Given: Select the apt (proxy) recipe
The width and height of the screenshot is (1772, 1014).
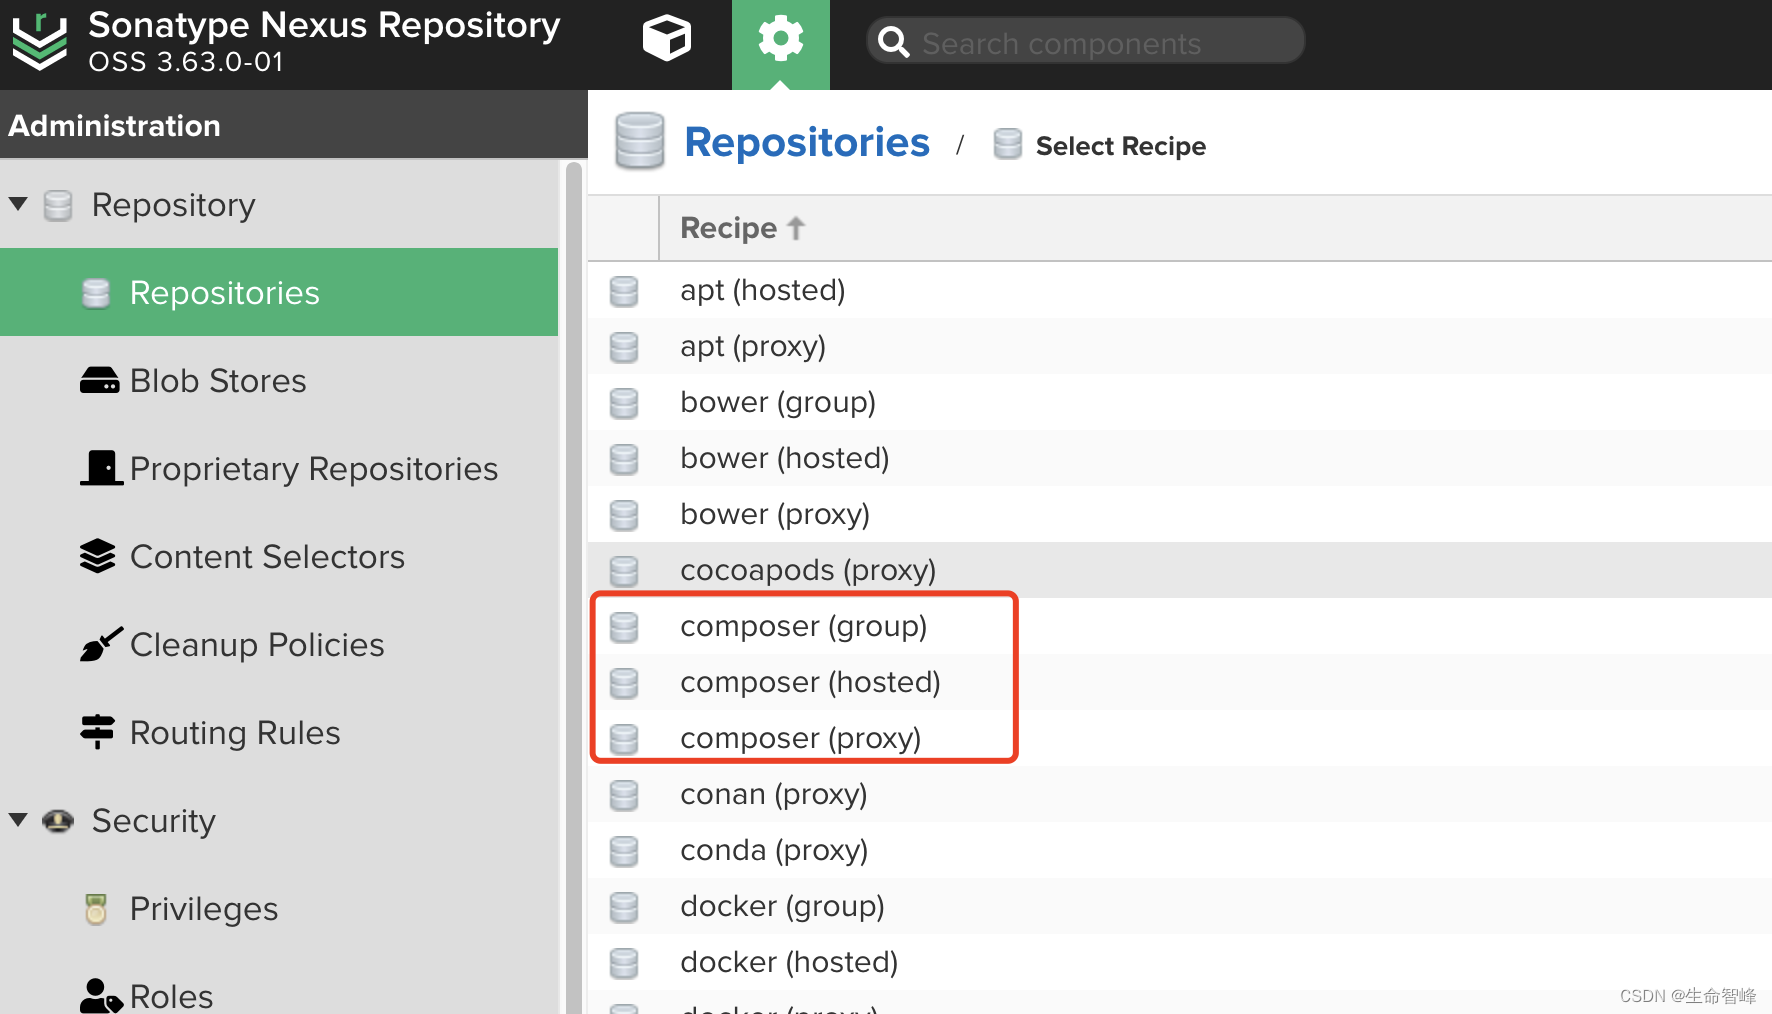Looking at the screenshot, I should pyautogui.click(x=1180, y=346).
